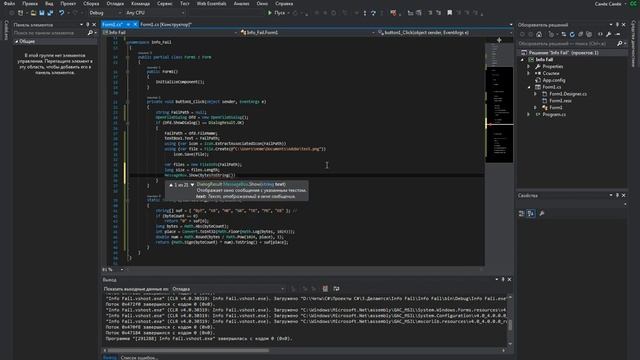The image size is (640, 360).
Task: Click the Solution Explorer Show All Files icon
Action: pyautogui.click(x=589, y=34)
